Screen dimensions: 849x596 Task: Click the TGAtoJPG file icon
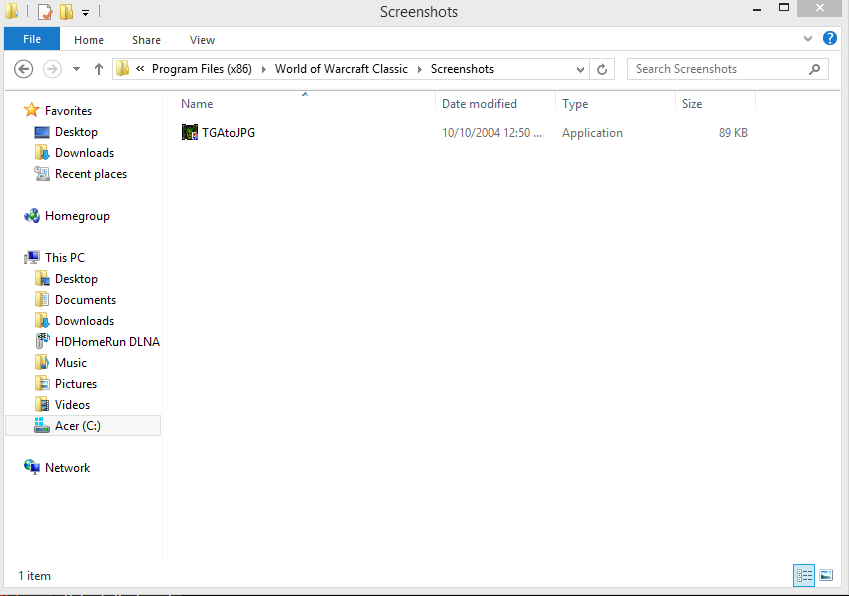coord(190,132)
